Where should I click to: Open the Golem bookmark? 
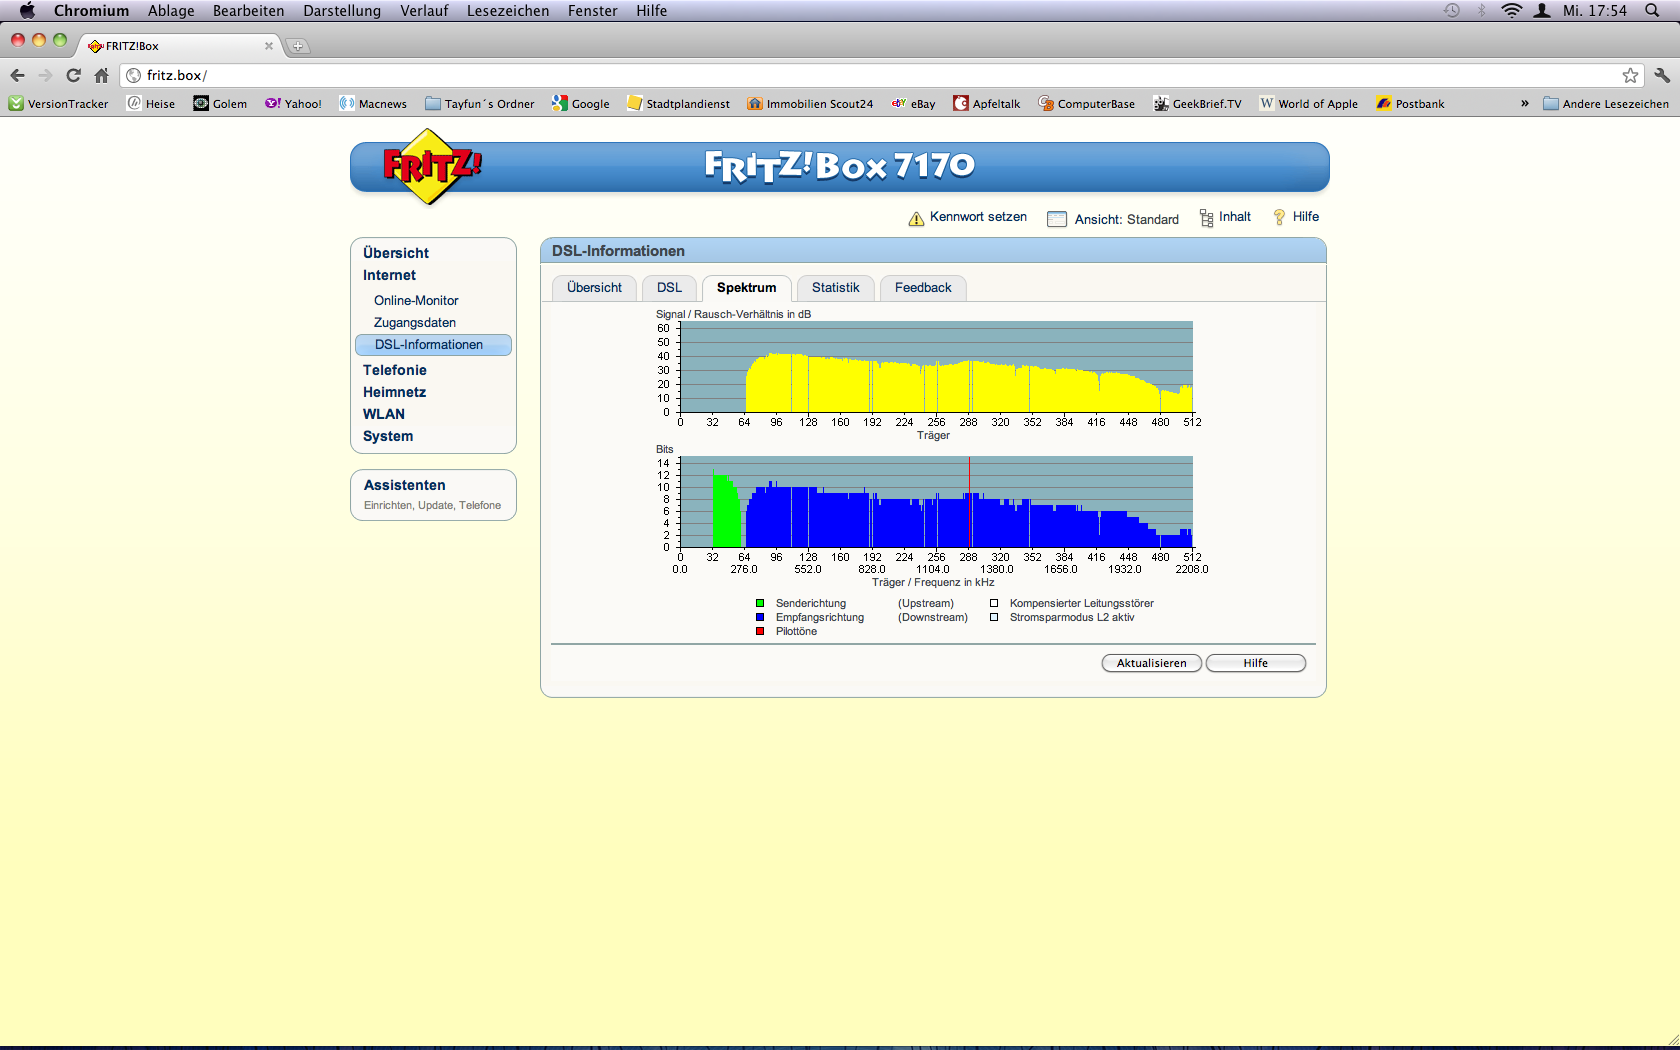pyautogui.click(x=220, y=104)
